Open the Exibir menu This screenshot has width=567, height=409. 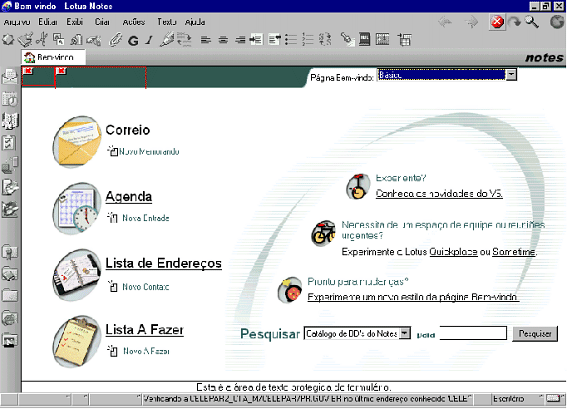74,22
